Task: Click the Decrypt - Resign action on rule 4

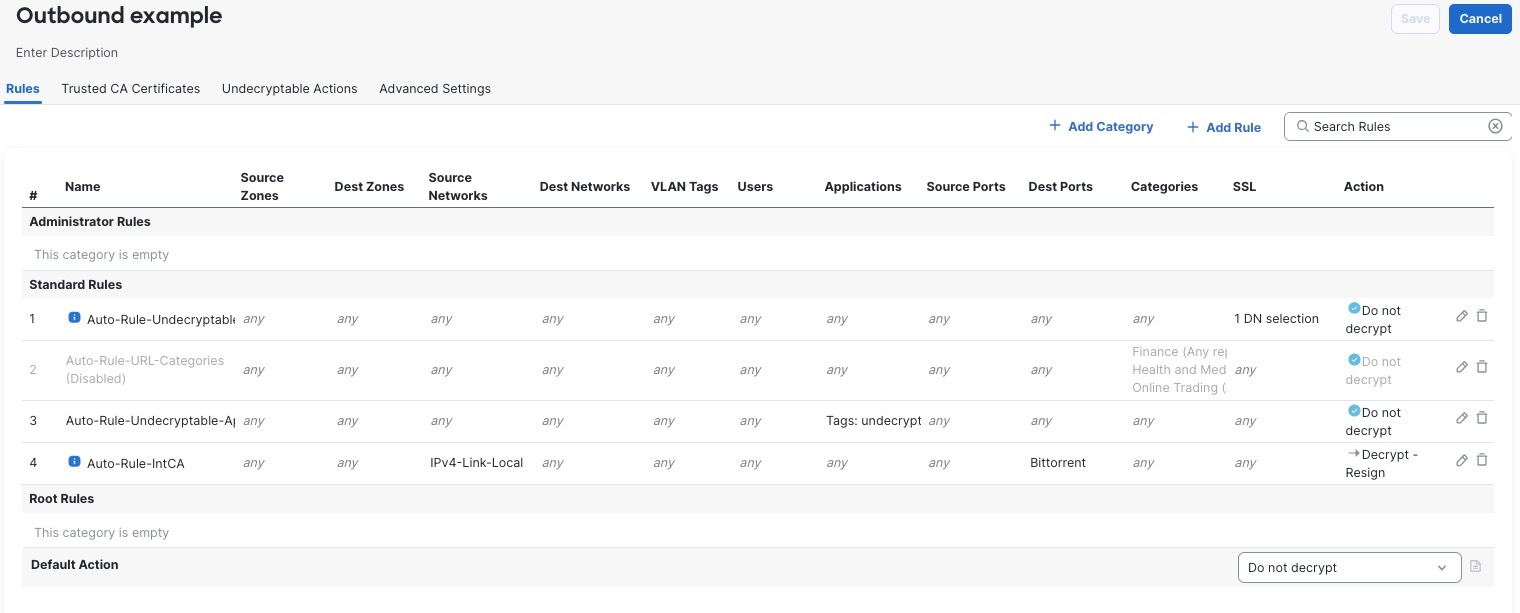Action: pos(1383,463)
